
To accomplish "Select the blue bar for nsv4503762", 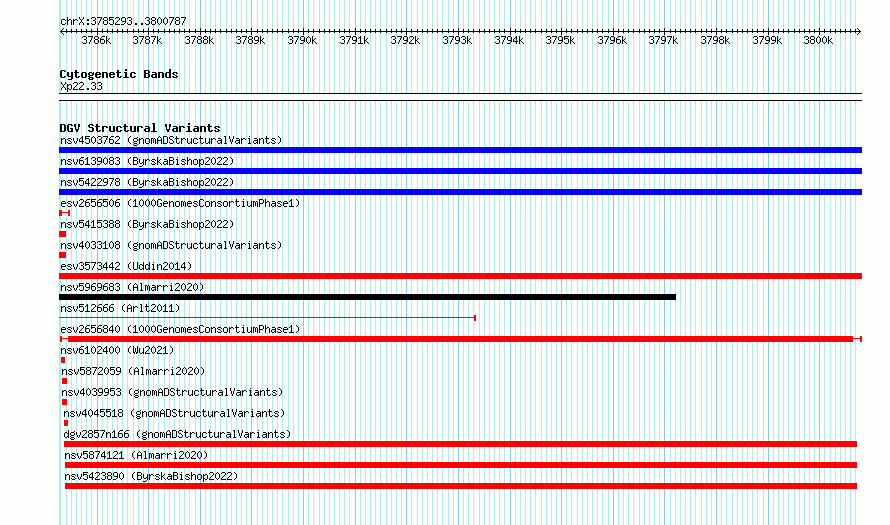I will pos(460,150).
